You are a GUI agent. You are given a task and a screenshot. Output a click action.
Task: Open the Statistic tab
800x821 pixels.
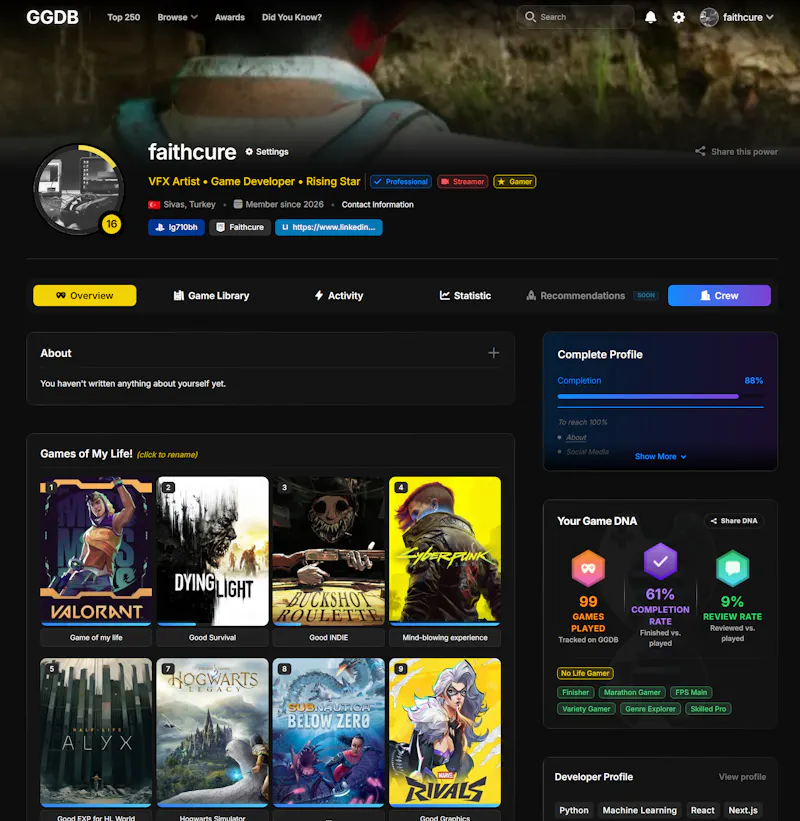tap(465, 296)
